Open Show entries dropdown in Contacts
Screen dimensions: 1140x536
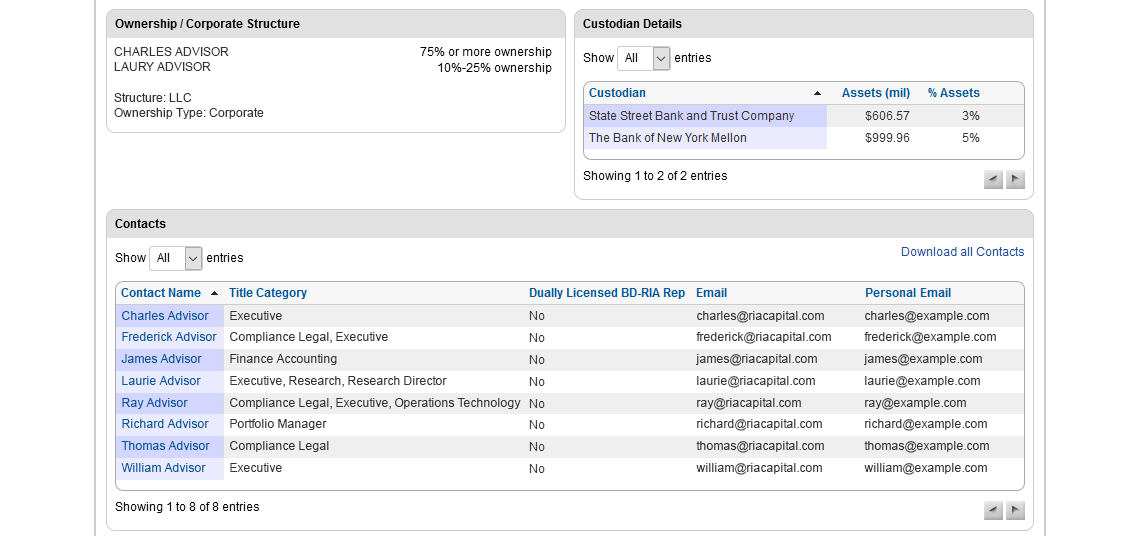point(175,259)
